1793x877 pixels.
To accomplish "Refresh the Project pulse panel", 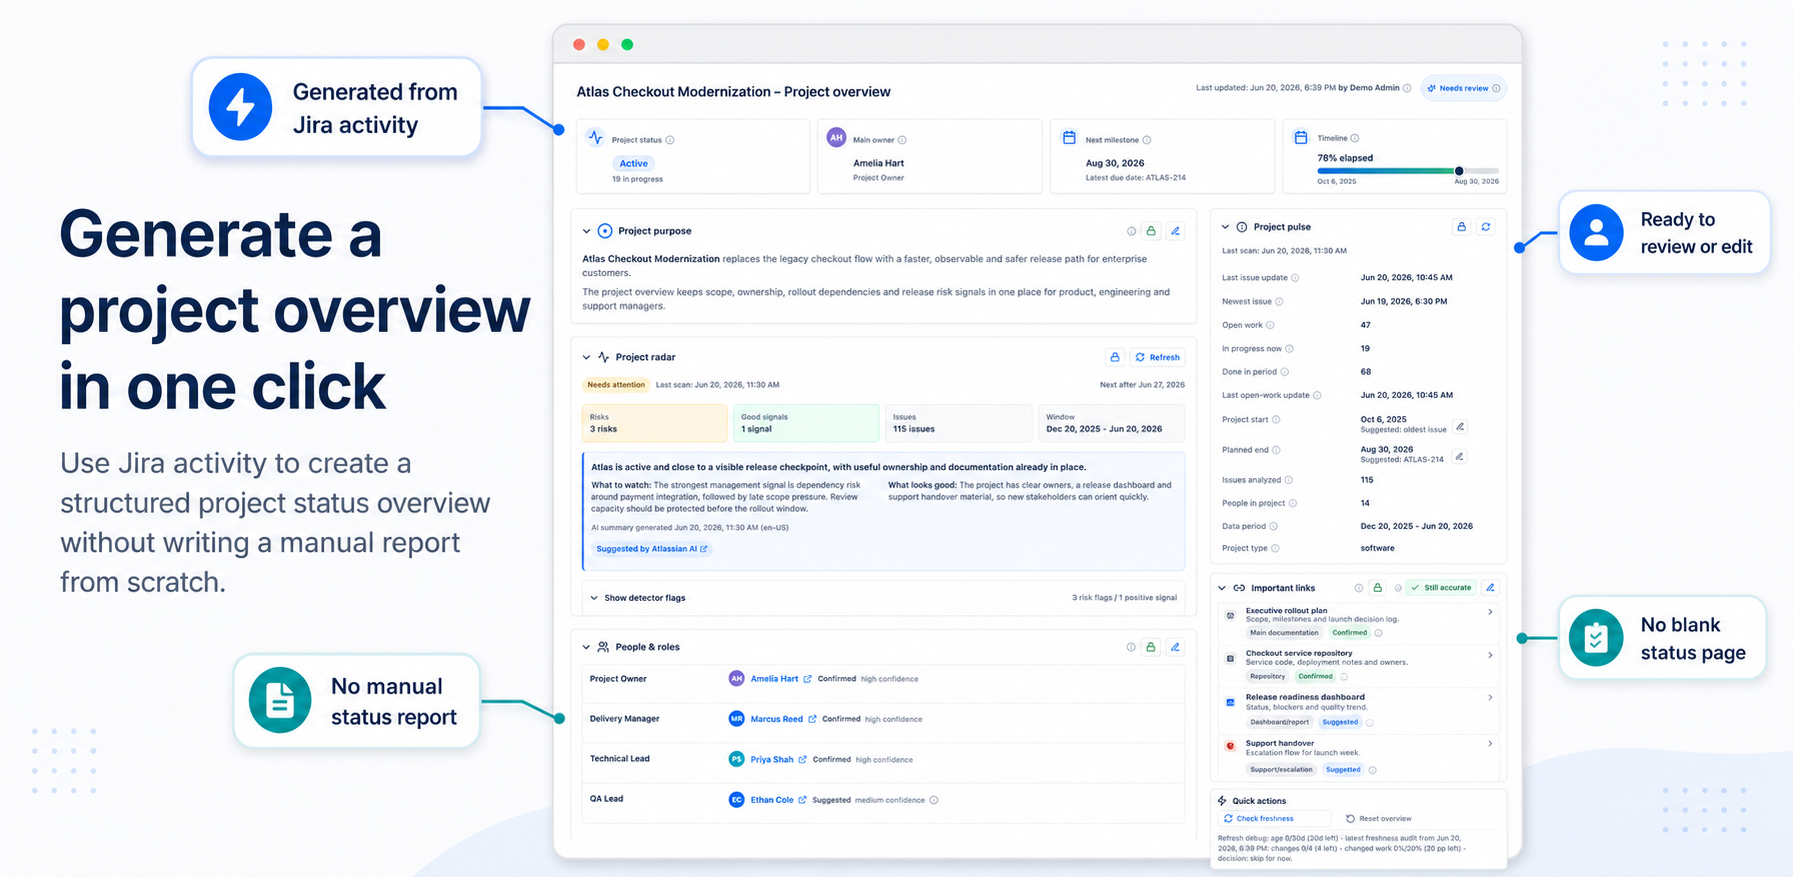I will pos(1486,227).
